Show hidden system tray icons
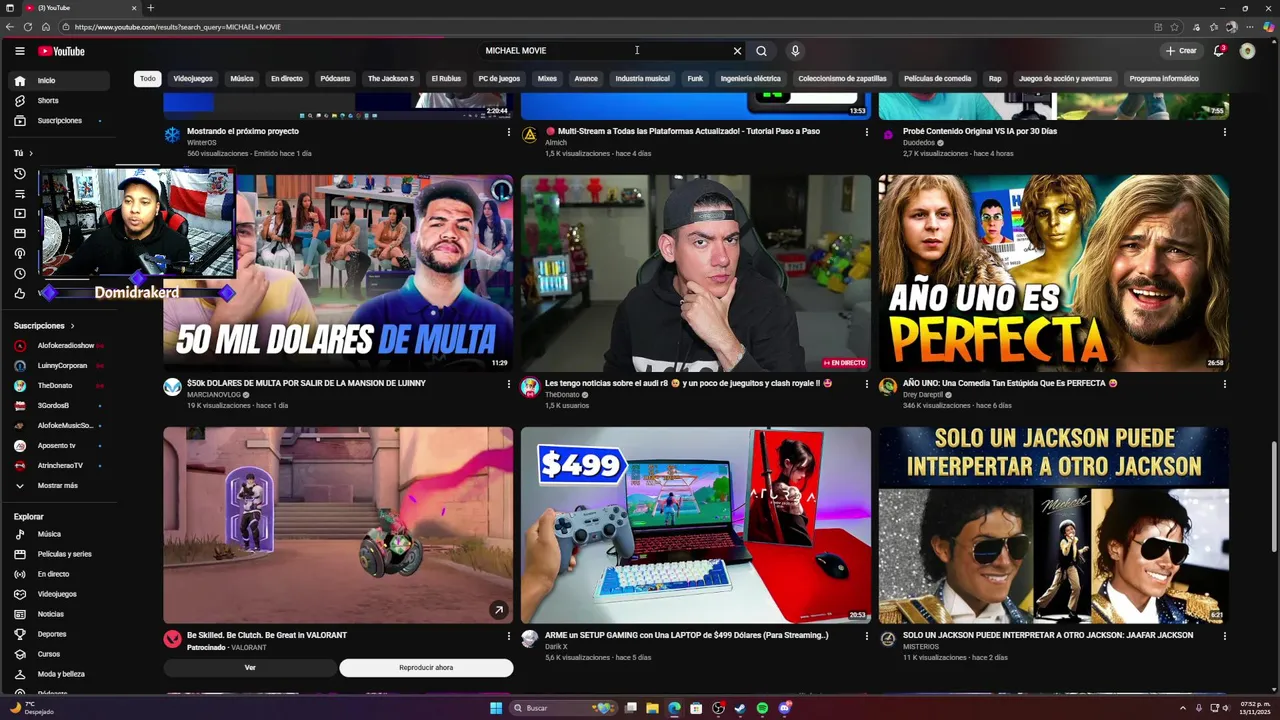The width and height of the screenshot is (1280, 720). [x=1181, y=708]
